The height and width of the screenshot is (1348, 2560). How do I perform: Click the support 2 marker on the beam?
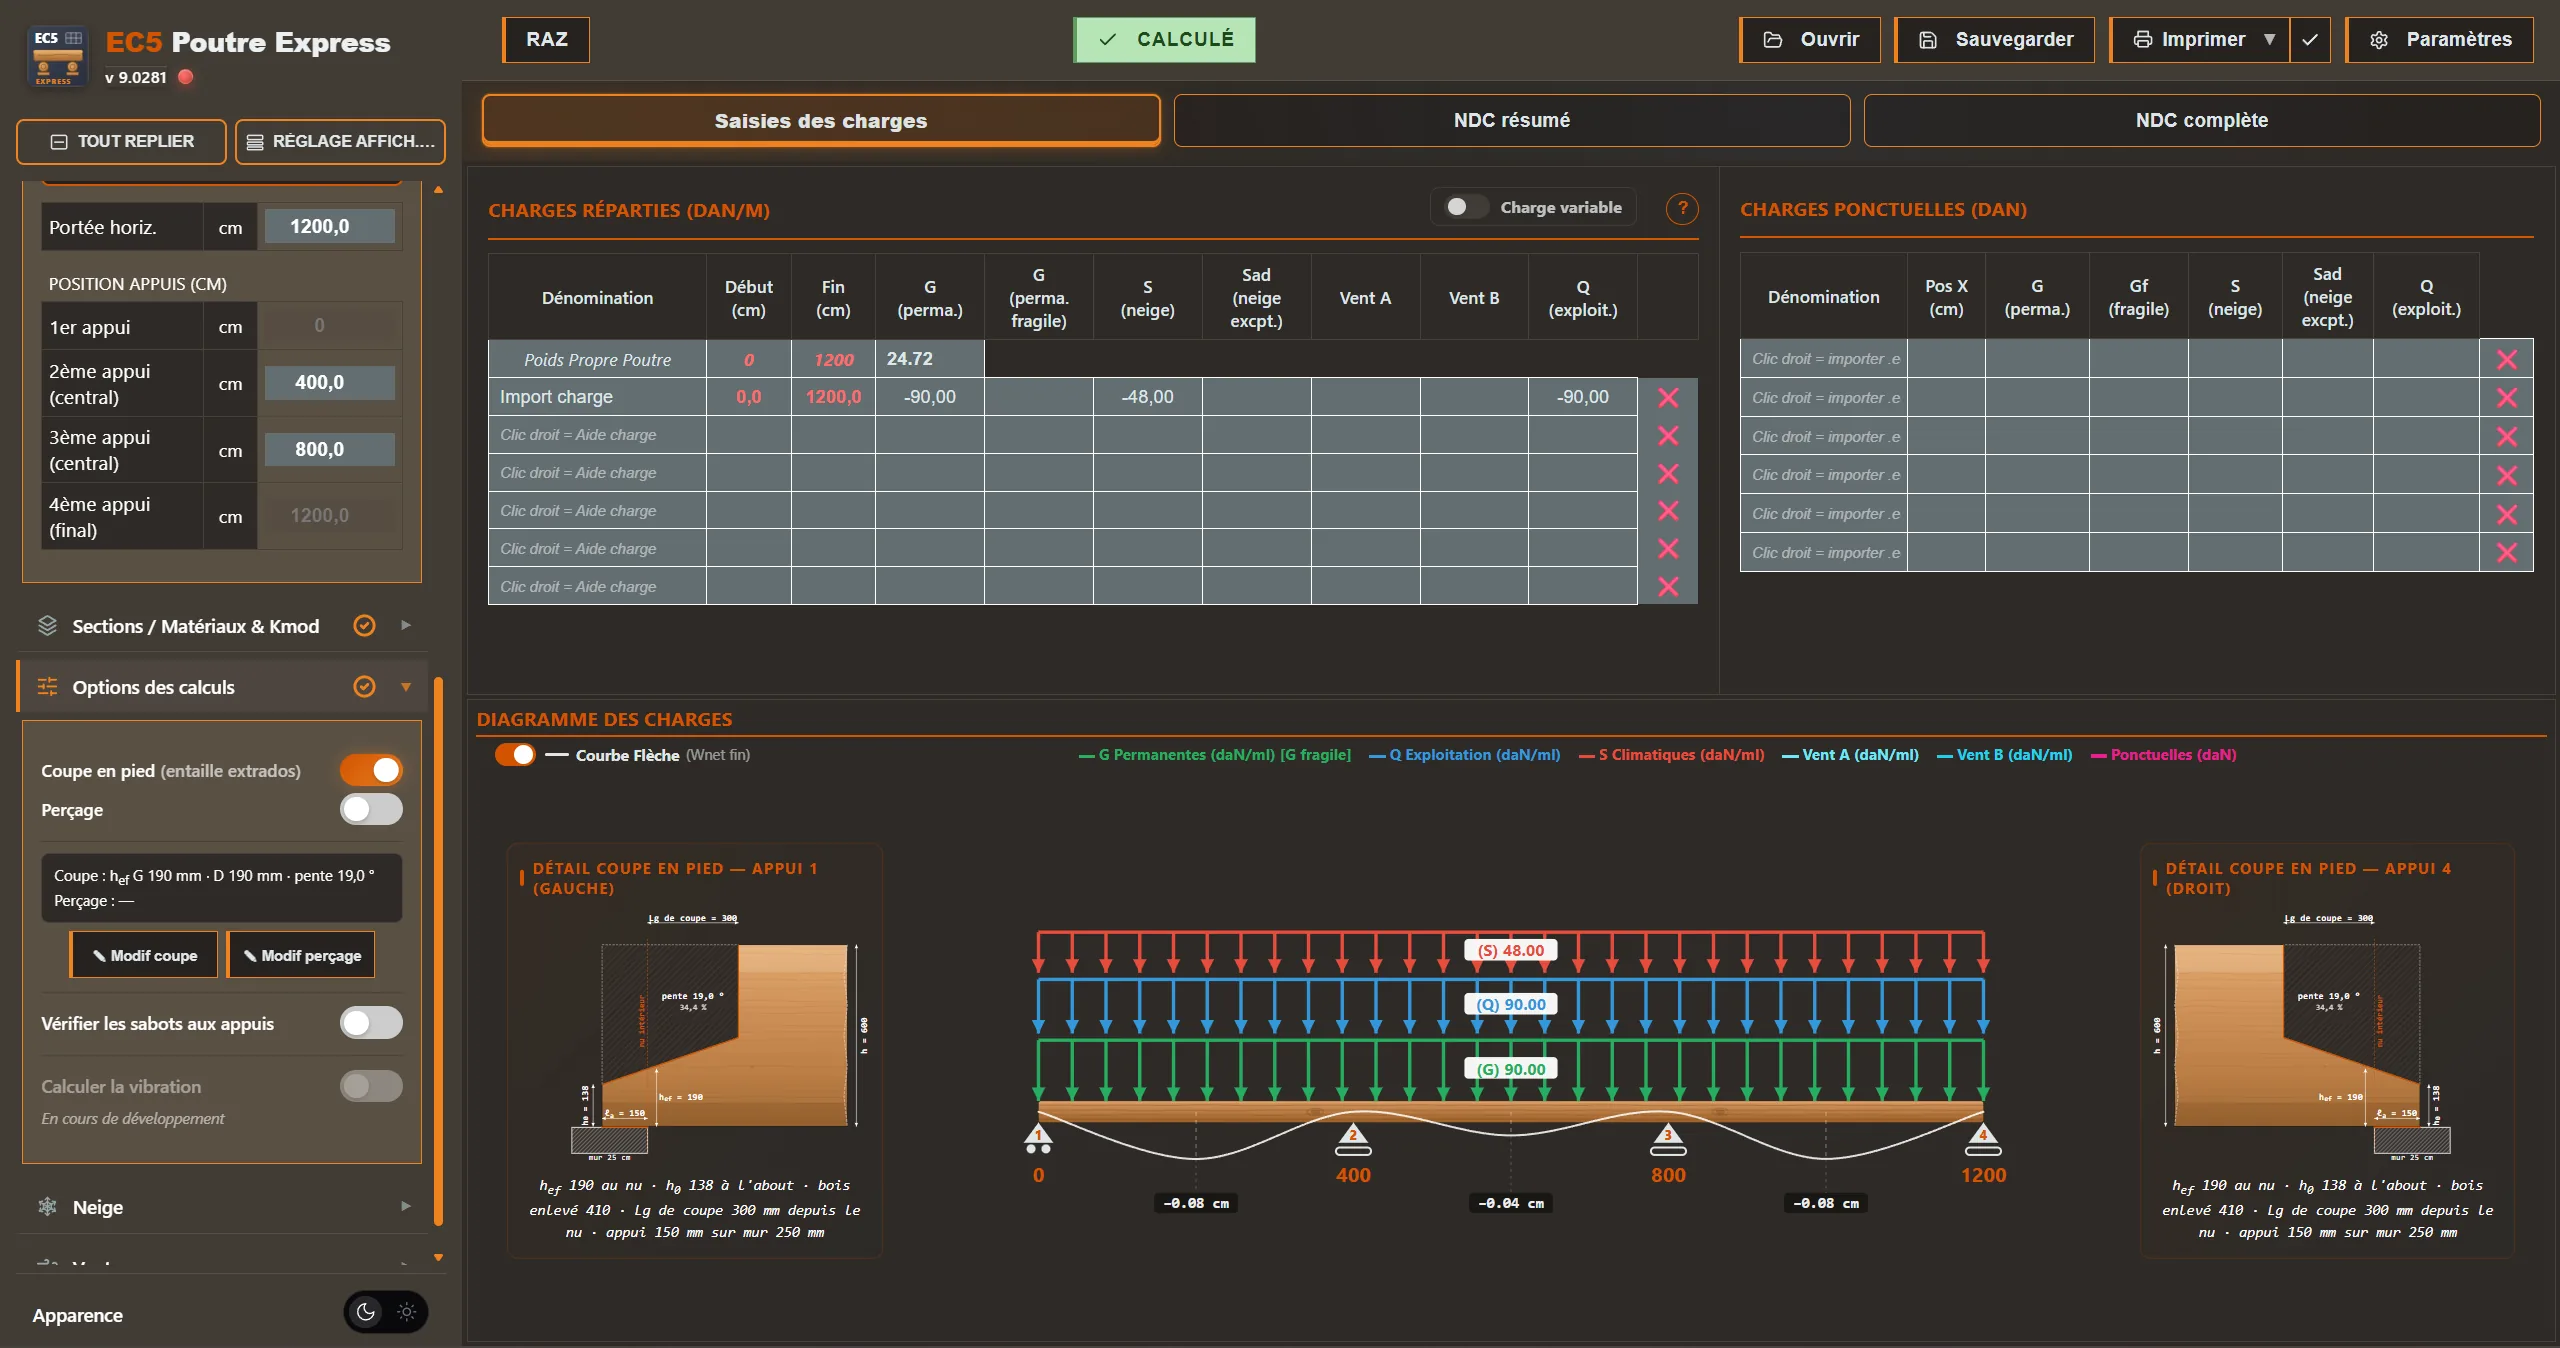1353,1137
